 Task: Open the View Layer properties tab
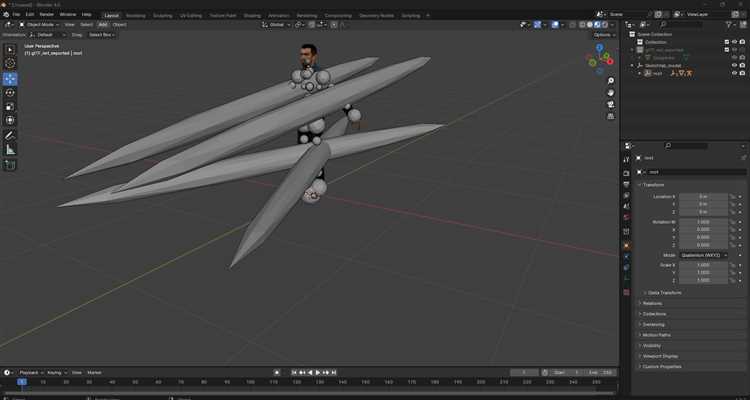[x=627, y=195]
